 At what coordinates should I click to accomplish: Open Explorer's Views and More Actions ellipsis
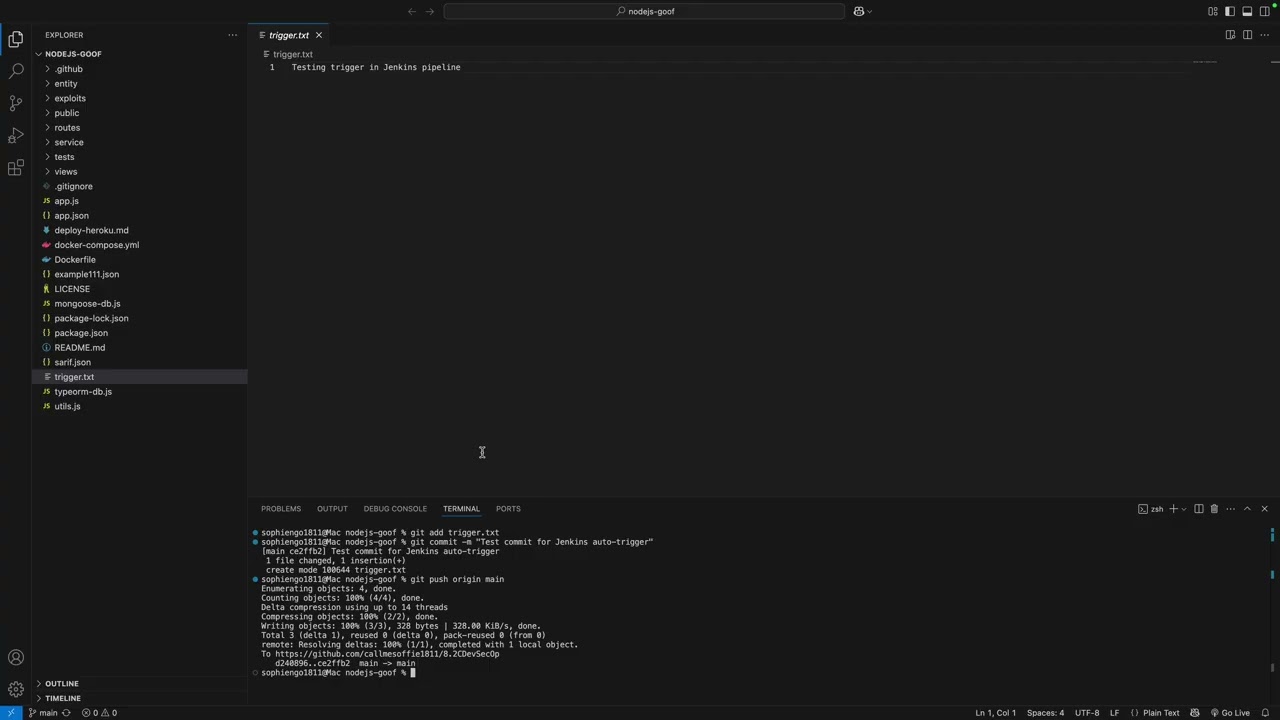point(233,35)
